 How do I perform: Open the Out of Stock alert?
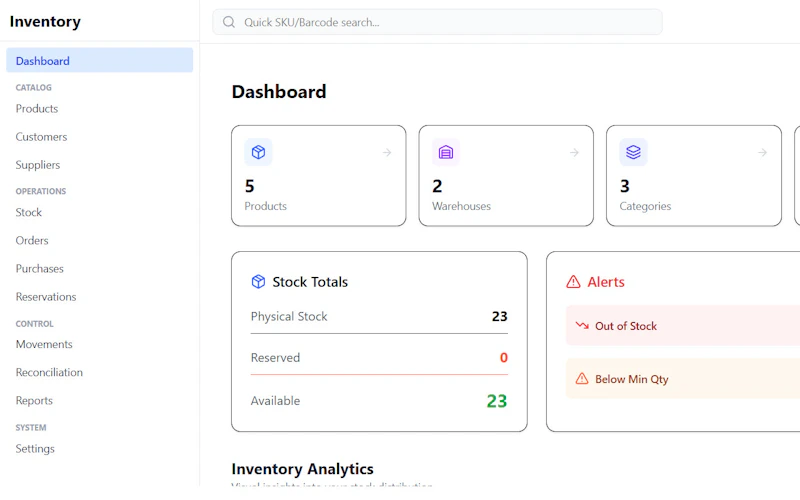click(683, 325)
